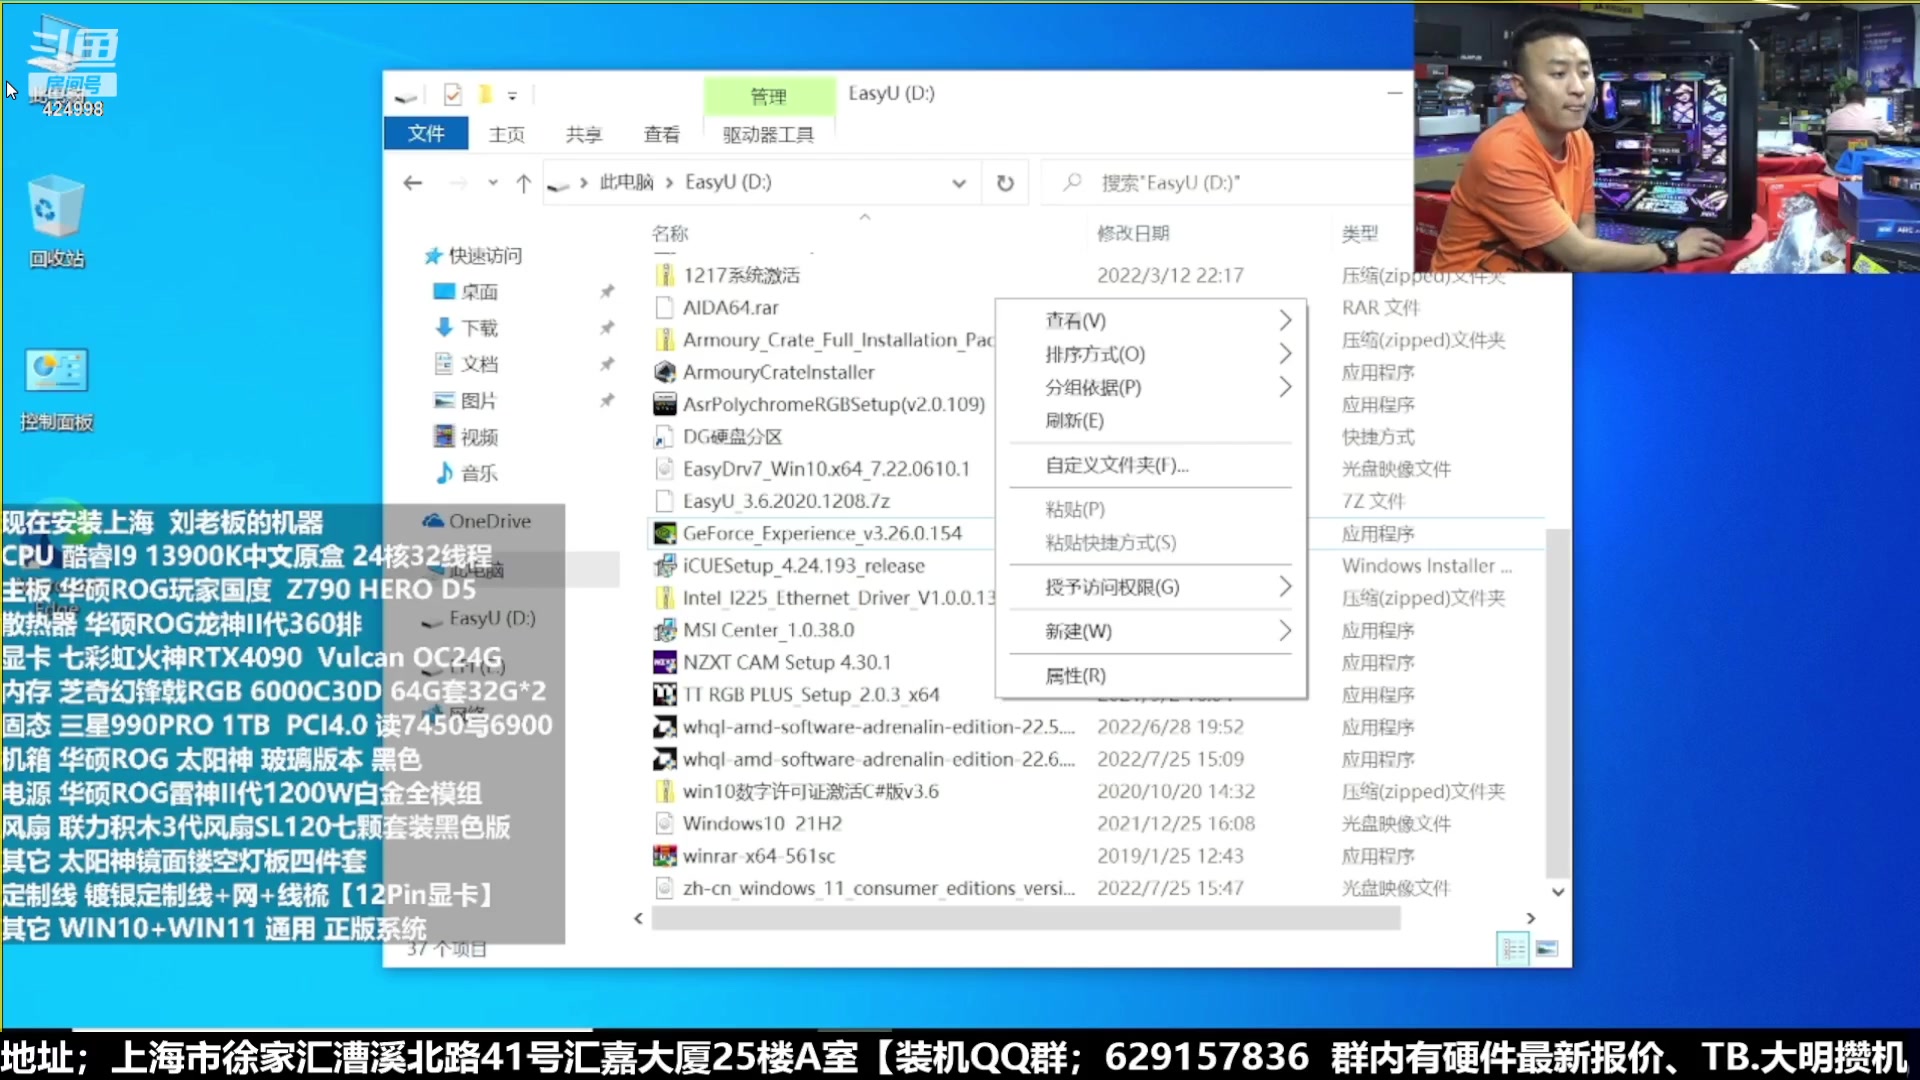The width and height of the screenshot is (1920, 1080).
Task: Select Intel_I225_Ethernet_Driver file
Action: pyautogui.click(x=838, y=598)
